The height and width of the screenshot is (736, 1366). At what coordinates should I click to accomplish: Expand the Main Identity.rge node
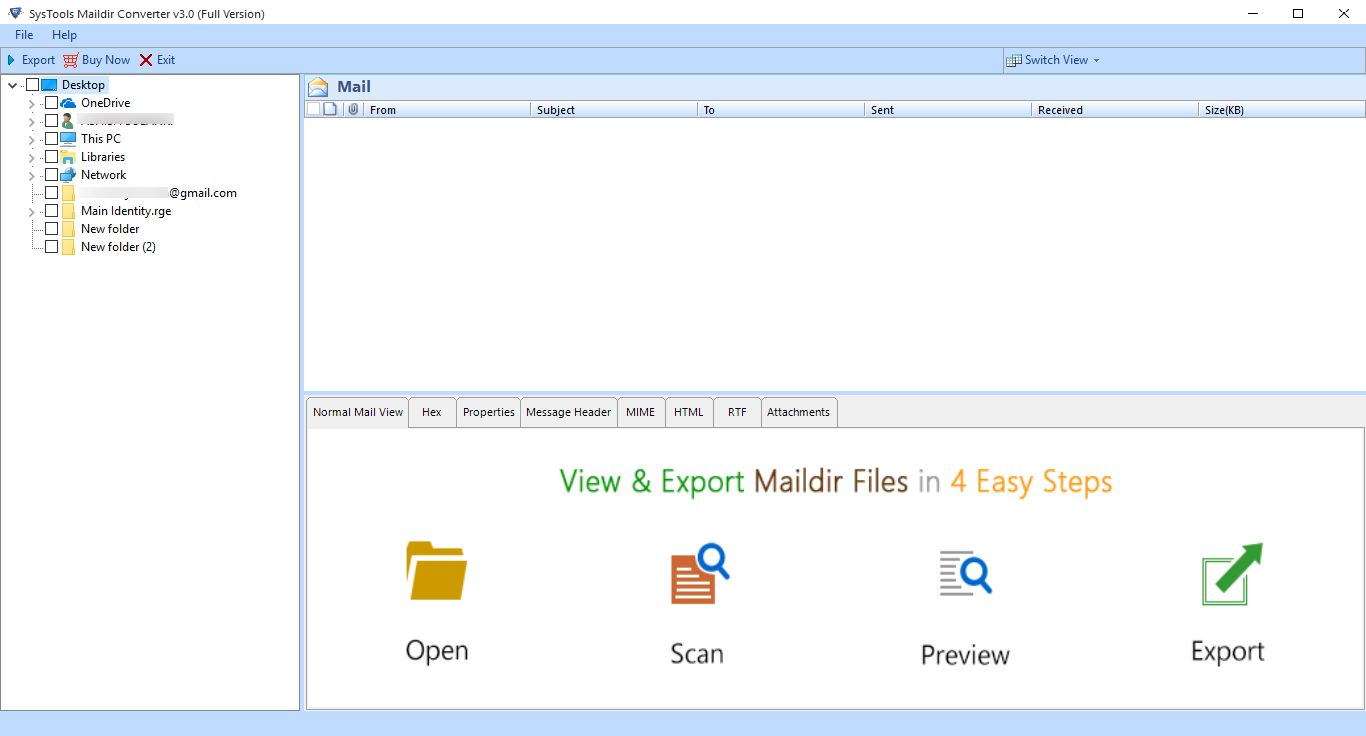pos(31,212)
